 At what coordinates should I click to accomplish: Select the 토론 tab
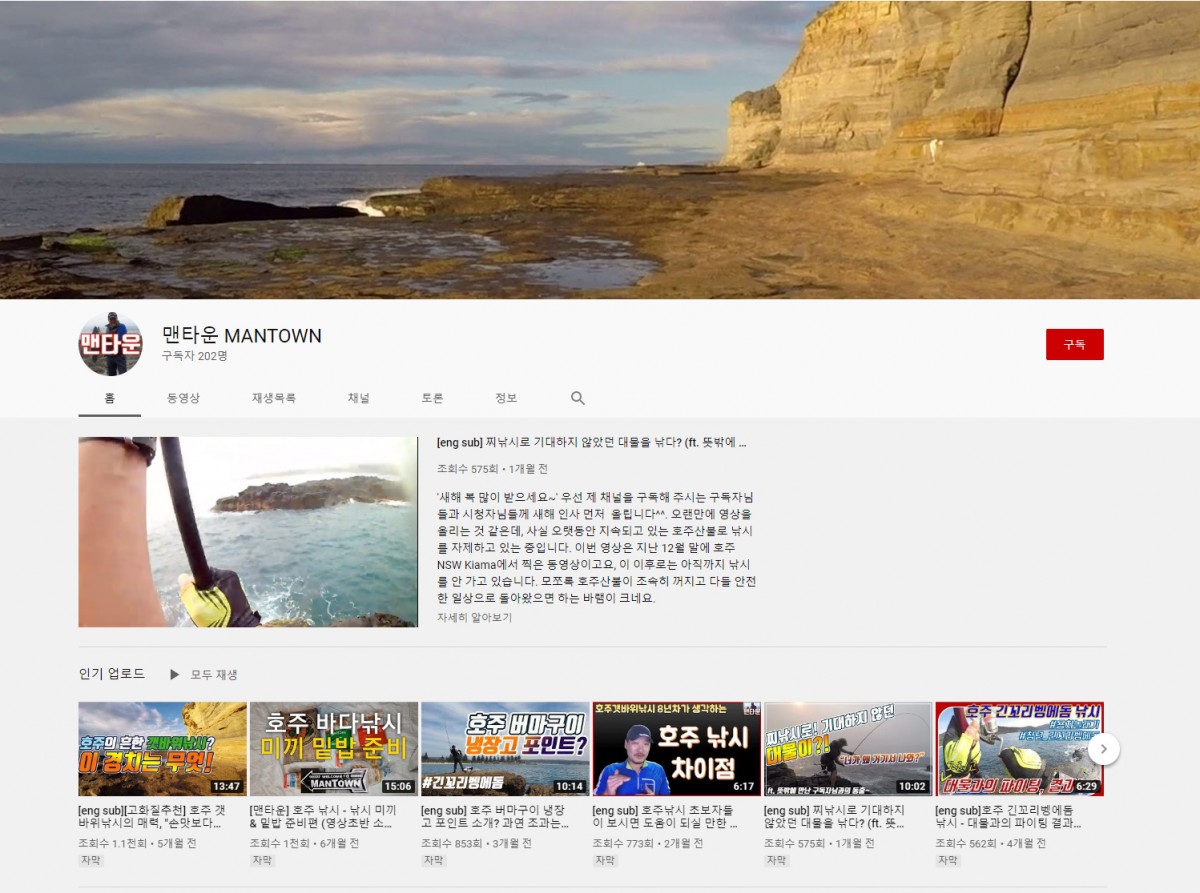432,398
